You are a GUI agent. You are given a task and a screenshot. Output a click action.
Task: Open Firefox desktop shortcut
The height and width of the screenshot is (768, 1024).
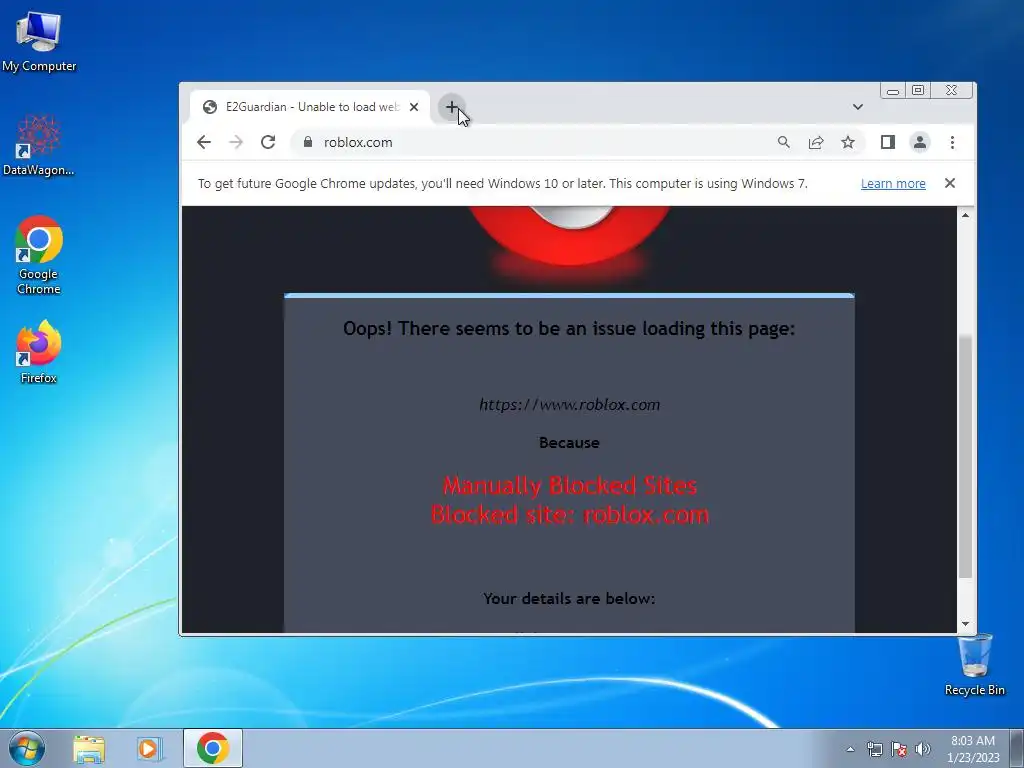coord(39,352)
